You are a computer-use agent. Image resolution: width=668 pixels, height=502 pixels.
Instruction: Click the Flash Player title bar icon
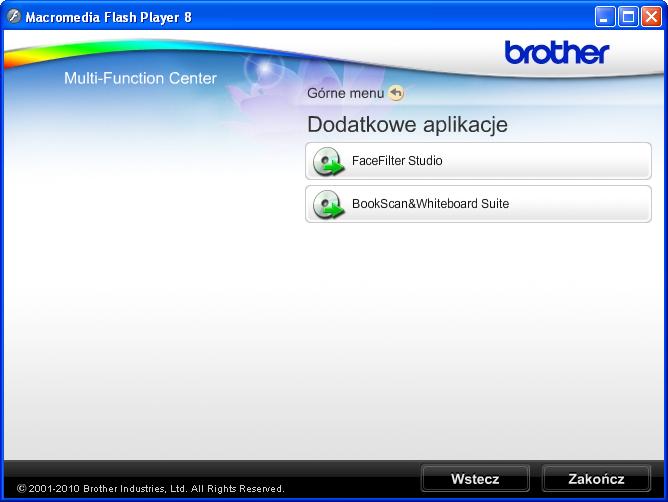pyautogui.click(x=14, y=17)
